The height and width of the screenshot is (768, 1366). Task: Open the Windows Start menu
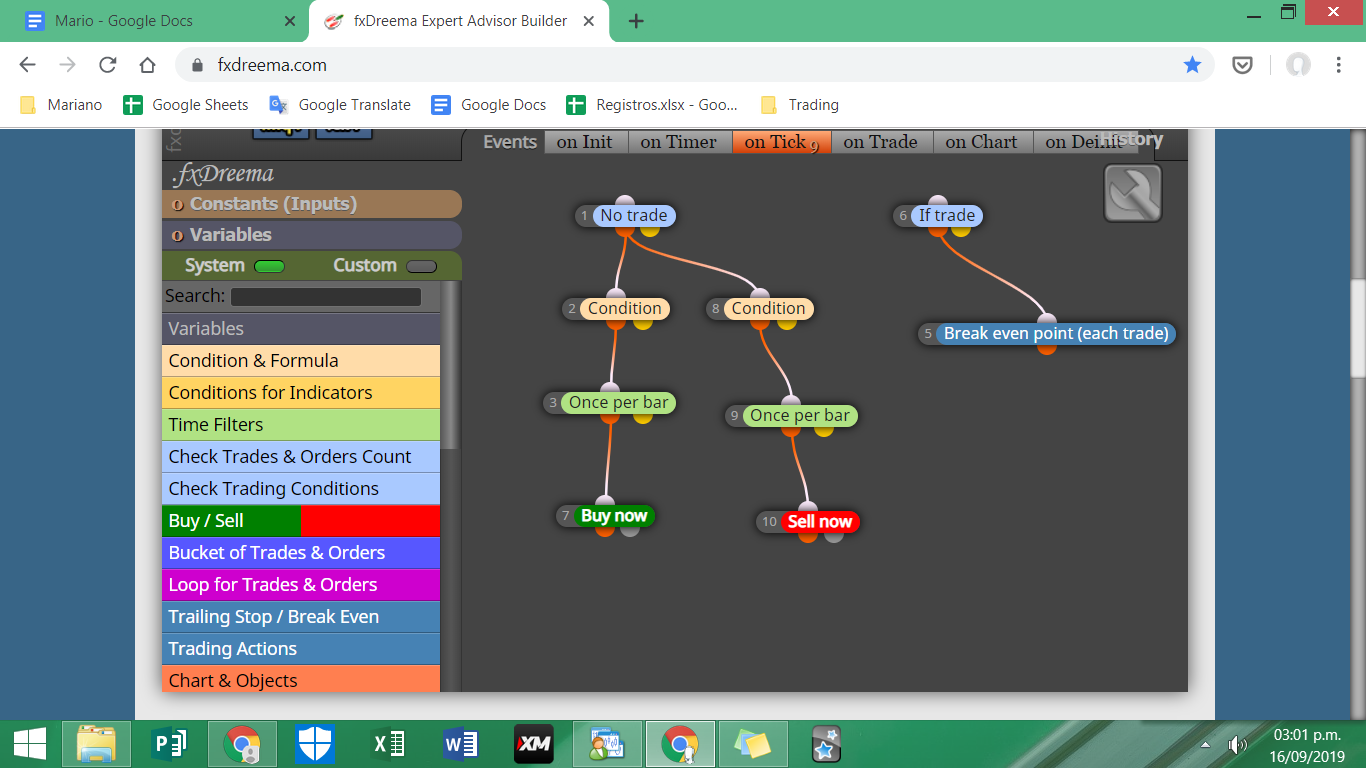29,744
